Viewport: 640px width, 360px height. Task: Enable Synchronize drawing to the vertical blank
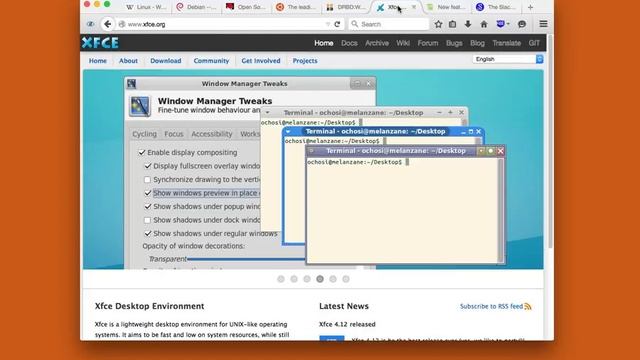click(x=147, y=180)
